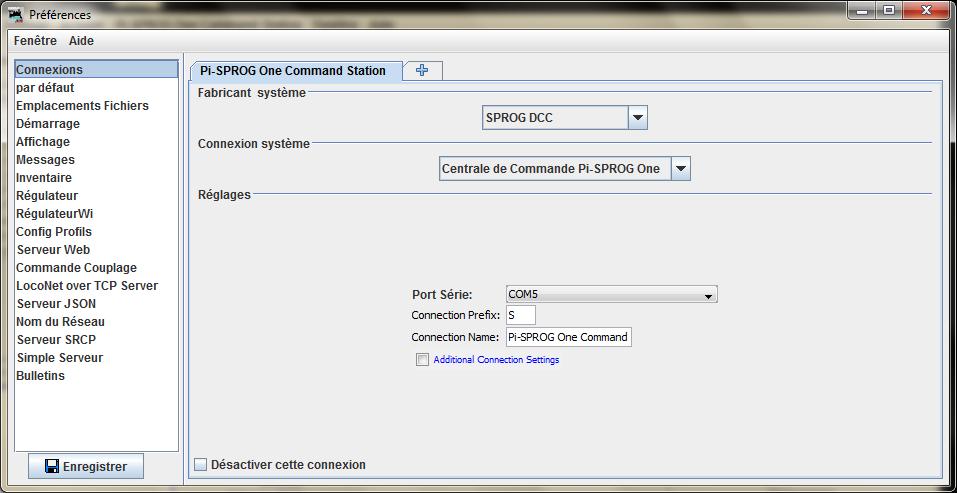Screen dimensions: 957x493
Task: Select Commande Couplage entry
Action: (x=96, y=268)
